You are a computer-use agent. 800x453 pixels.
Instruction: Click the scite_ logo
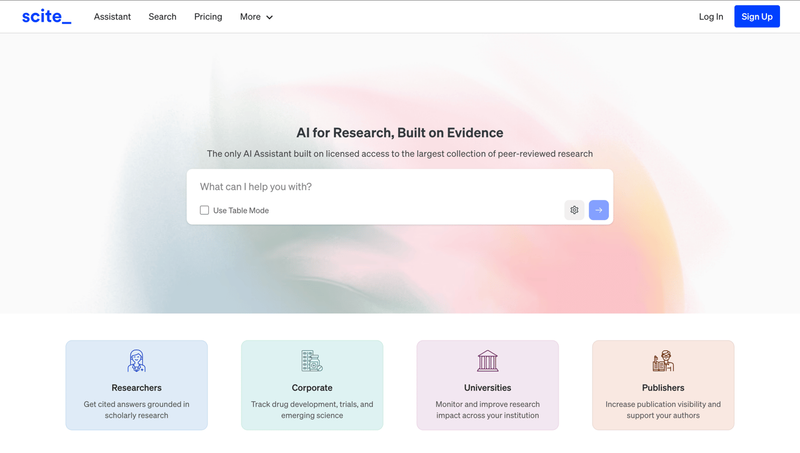click(46, 16)
